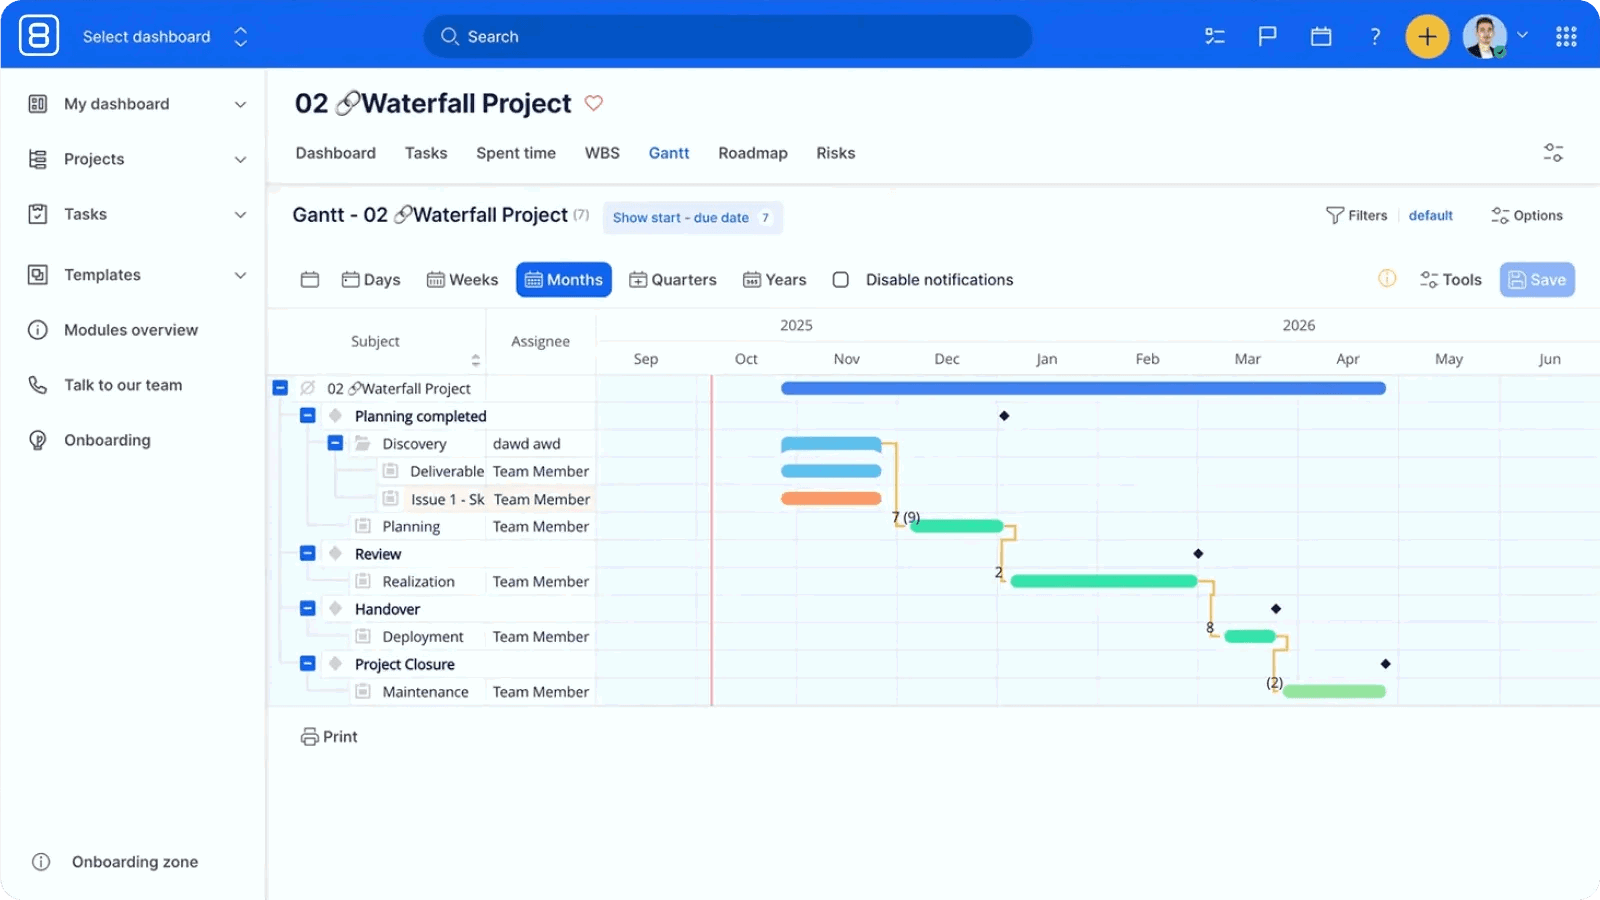Open the task list icon in top bar
1600x900 pixels.
coord(1215,37)
